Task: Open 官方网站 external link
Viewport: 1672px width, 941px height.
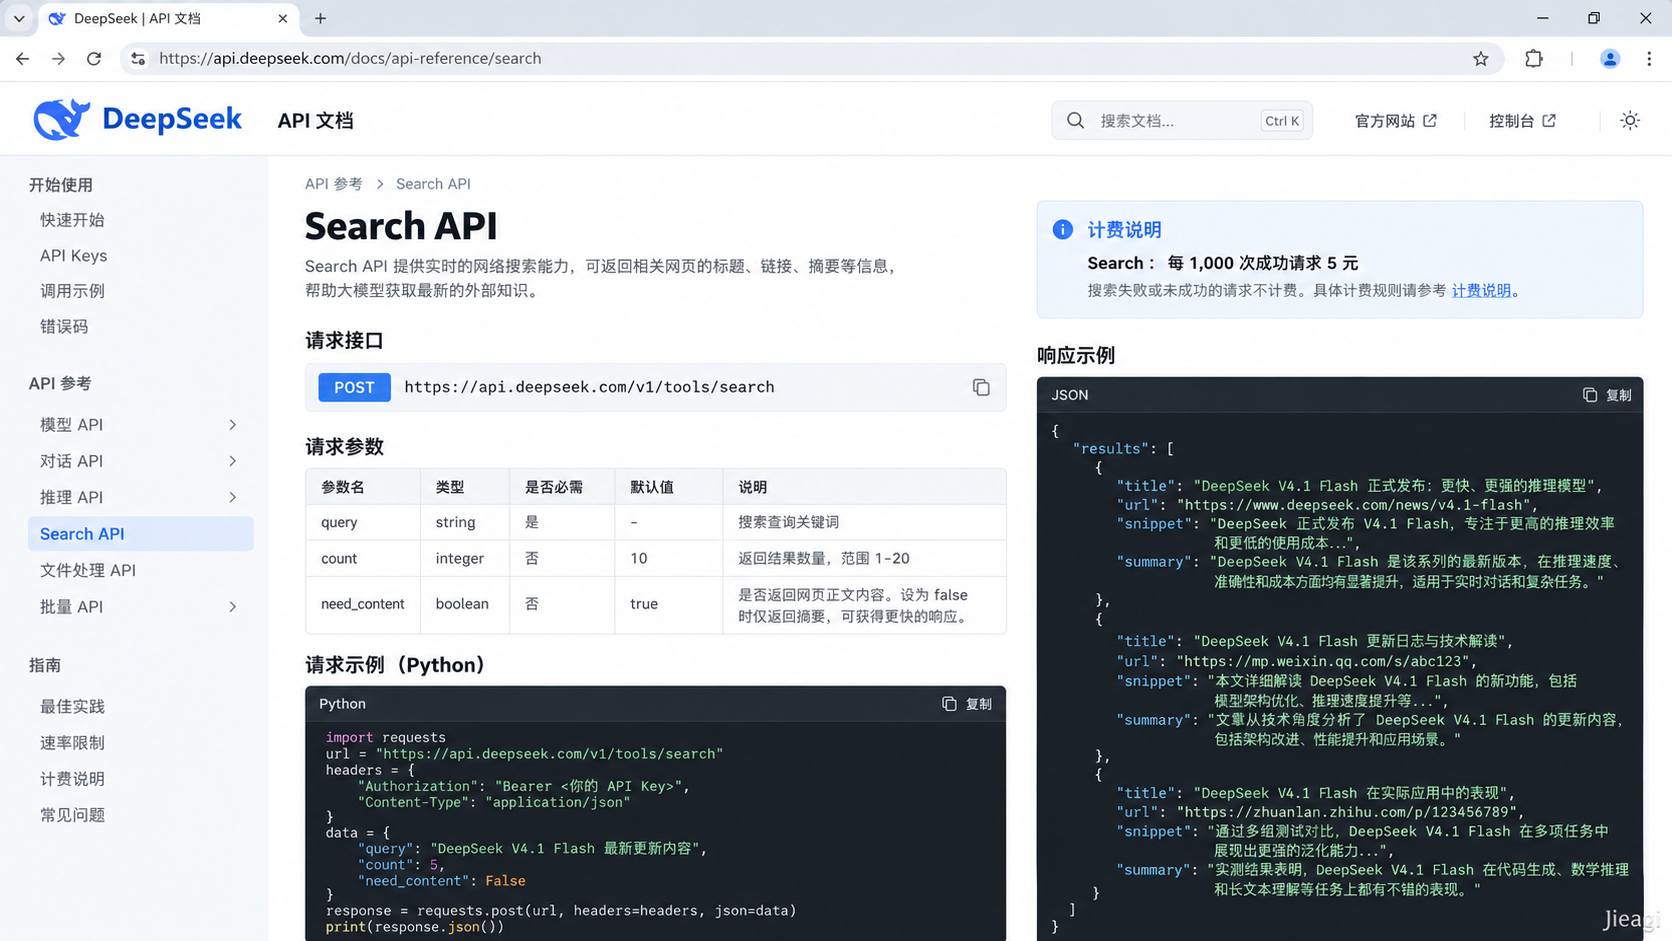Action: [1395, 120]
